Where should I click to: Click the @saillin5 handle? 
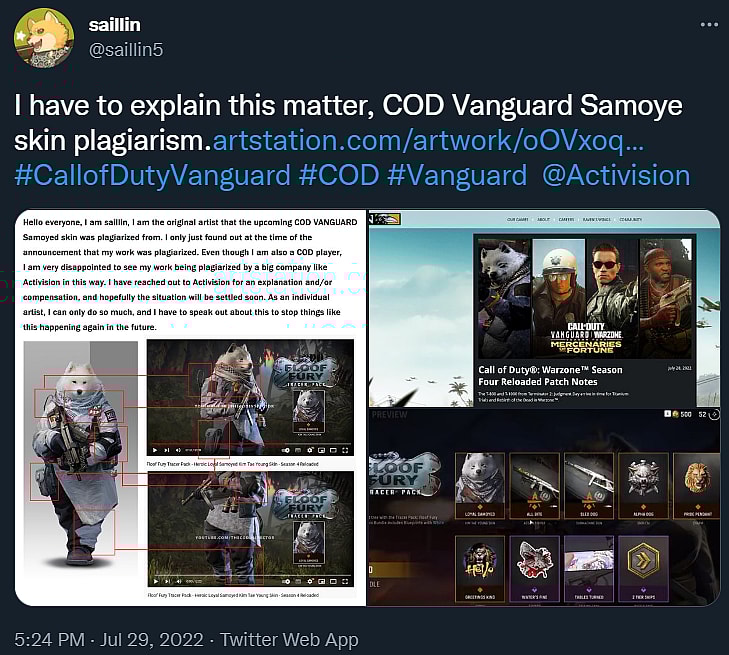(x=126, y=50)
